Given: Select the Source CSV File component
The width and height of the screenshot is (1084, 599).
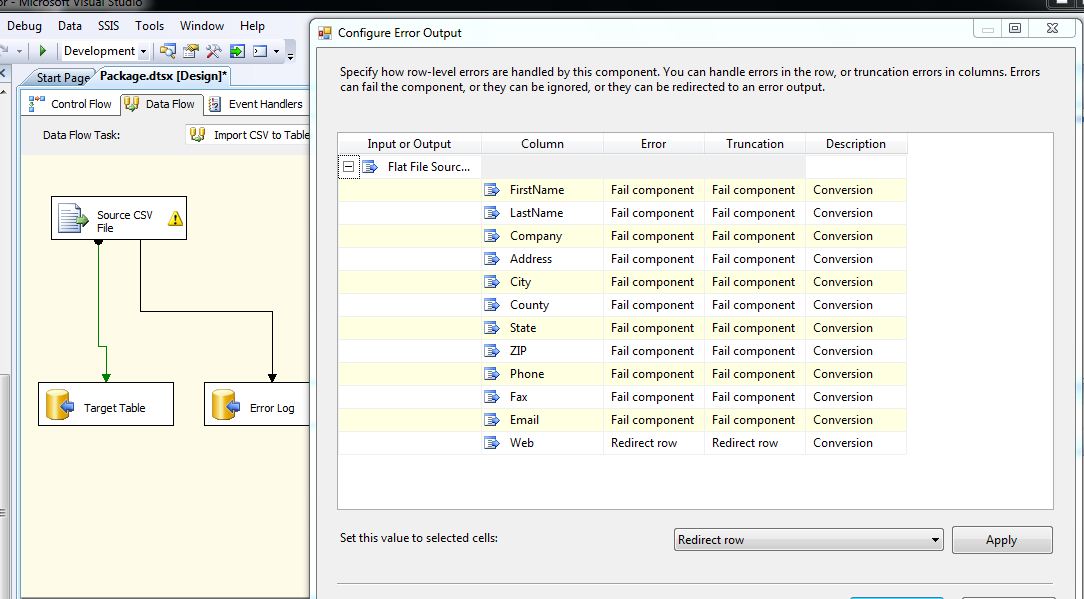Looking at the screenshot, I should tap(119, 218).
